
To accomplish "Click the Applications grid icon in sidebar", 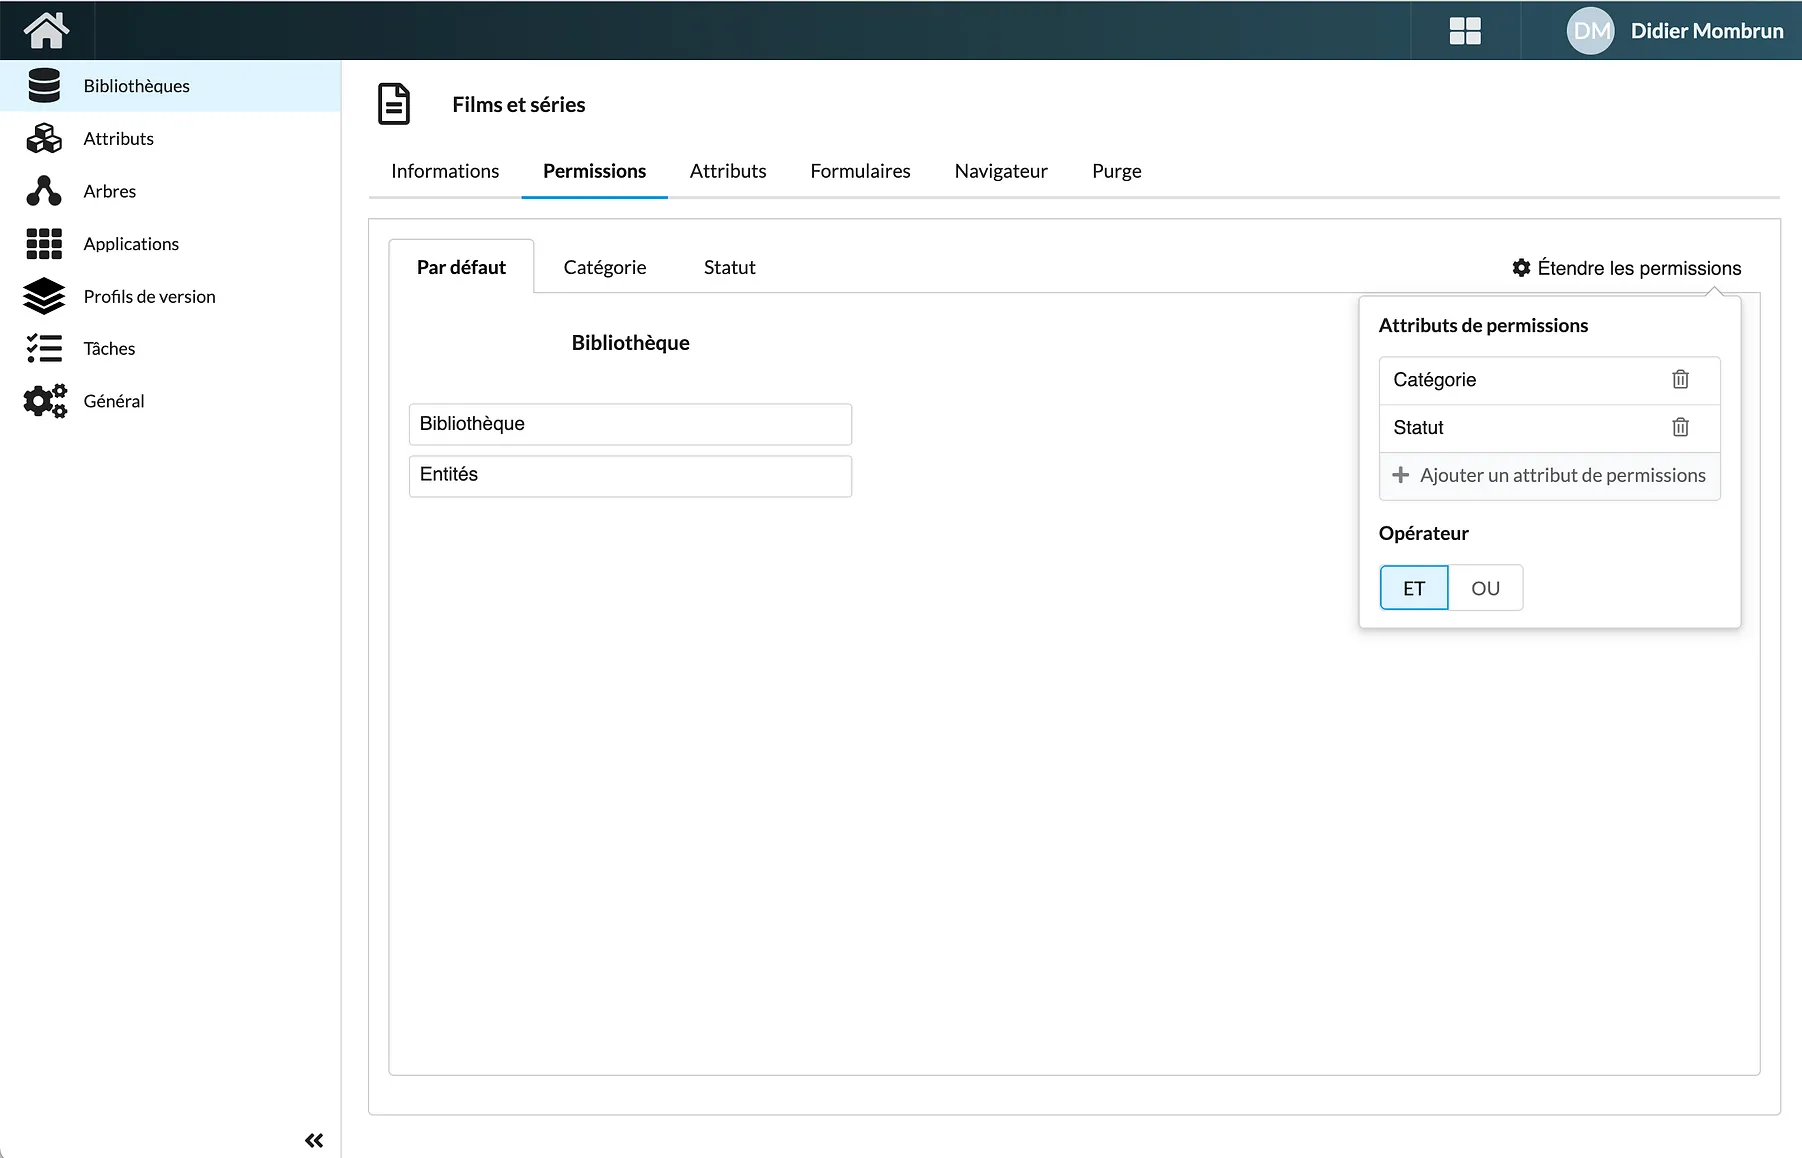I will pyautogui.click(x=44, y=244).
